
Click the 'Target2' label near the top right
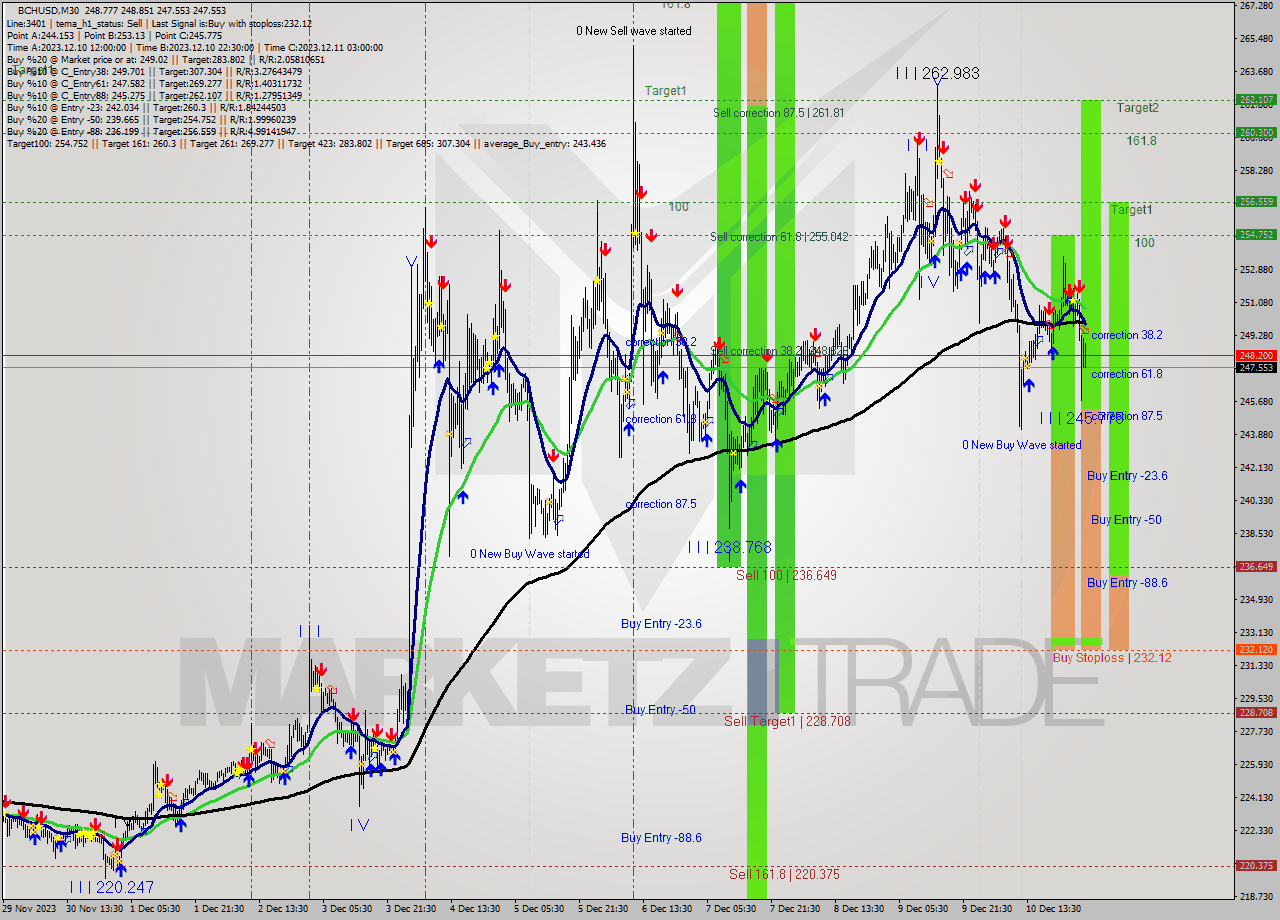(1138, 108)
